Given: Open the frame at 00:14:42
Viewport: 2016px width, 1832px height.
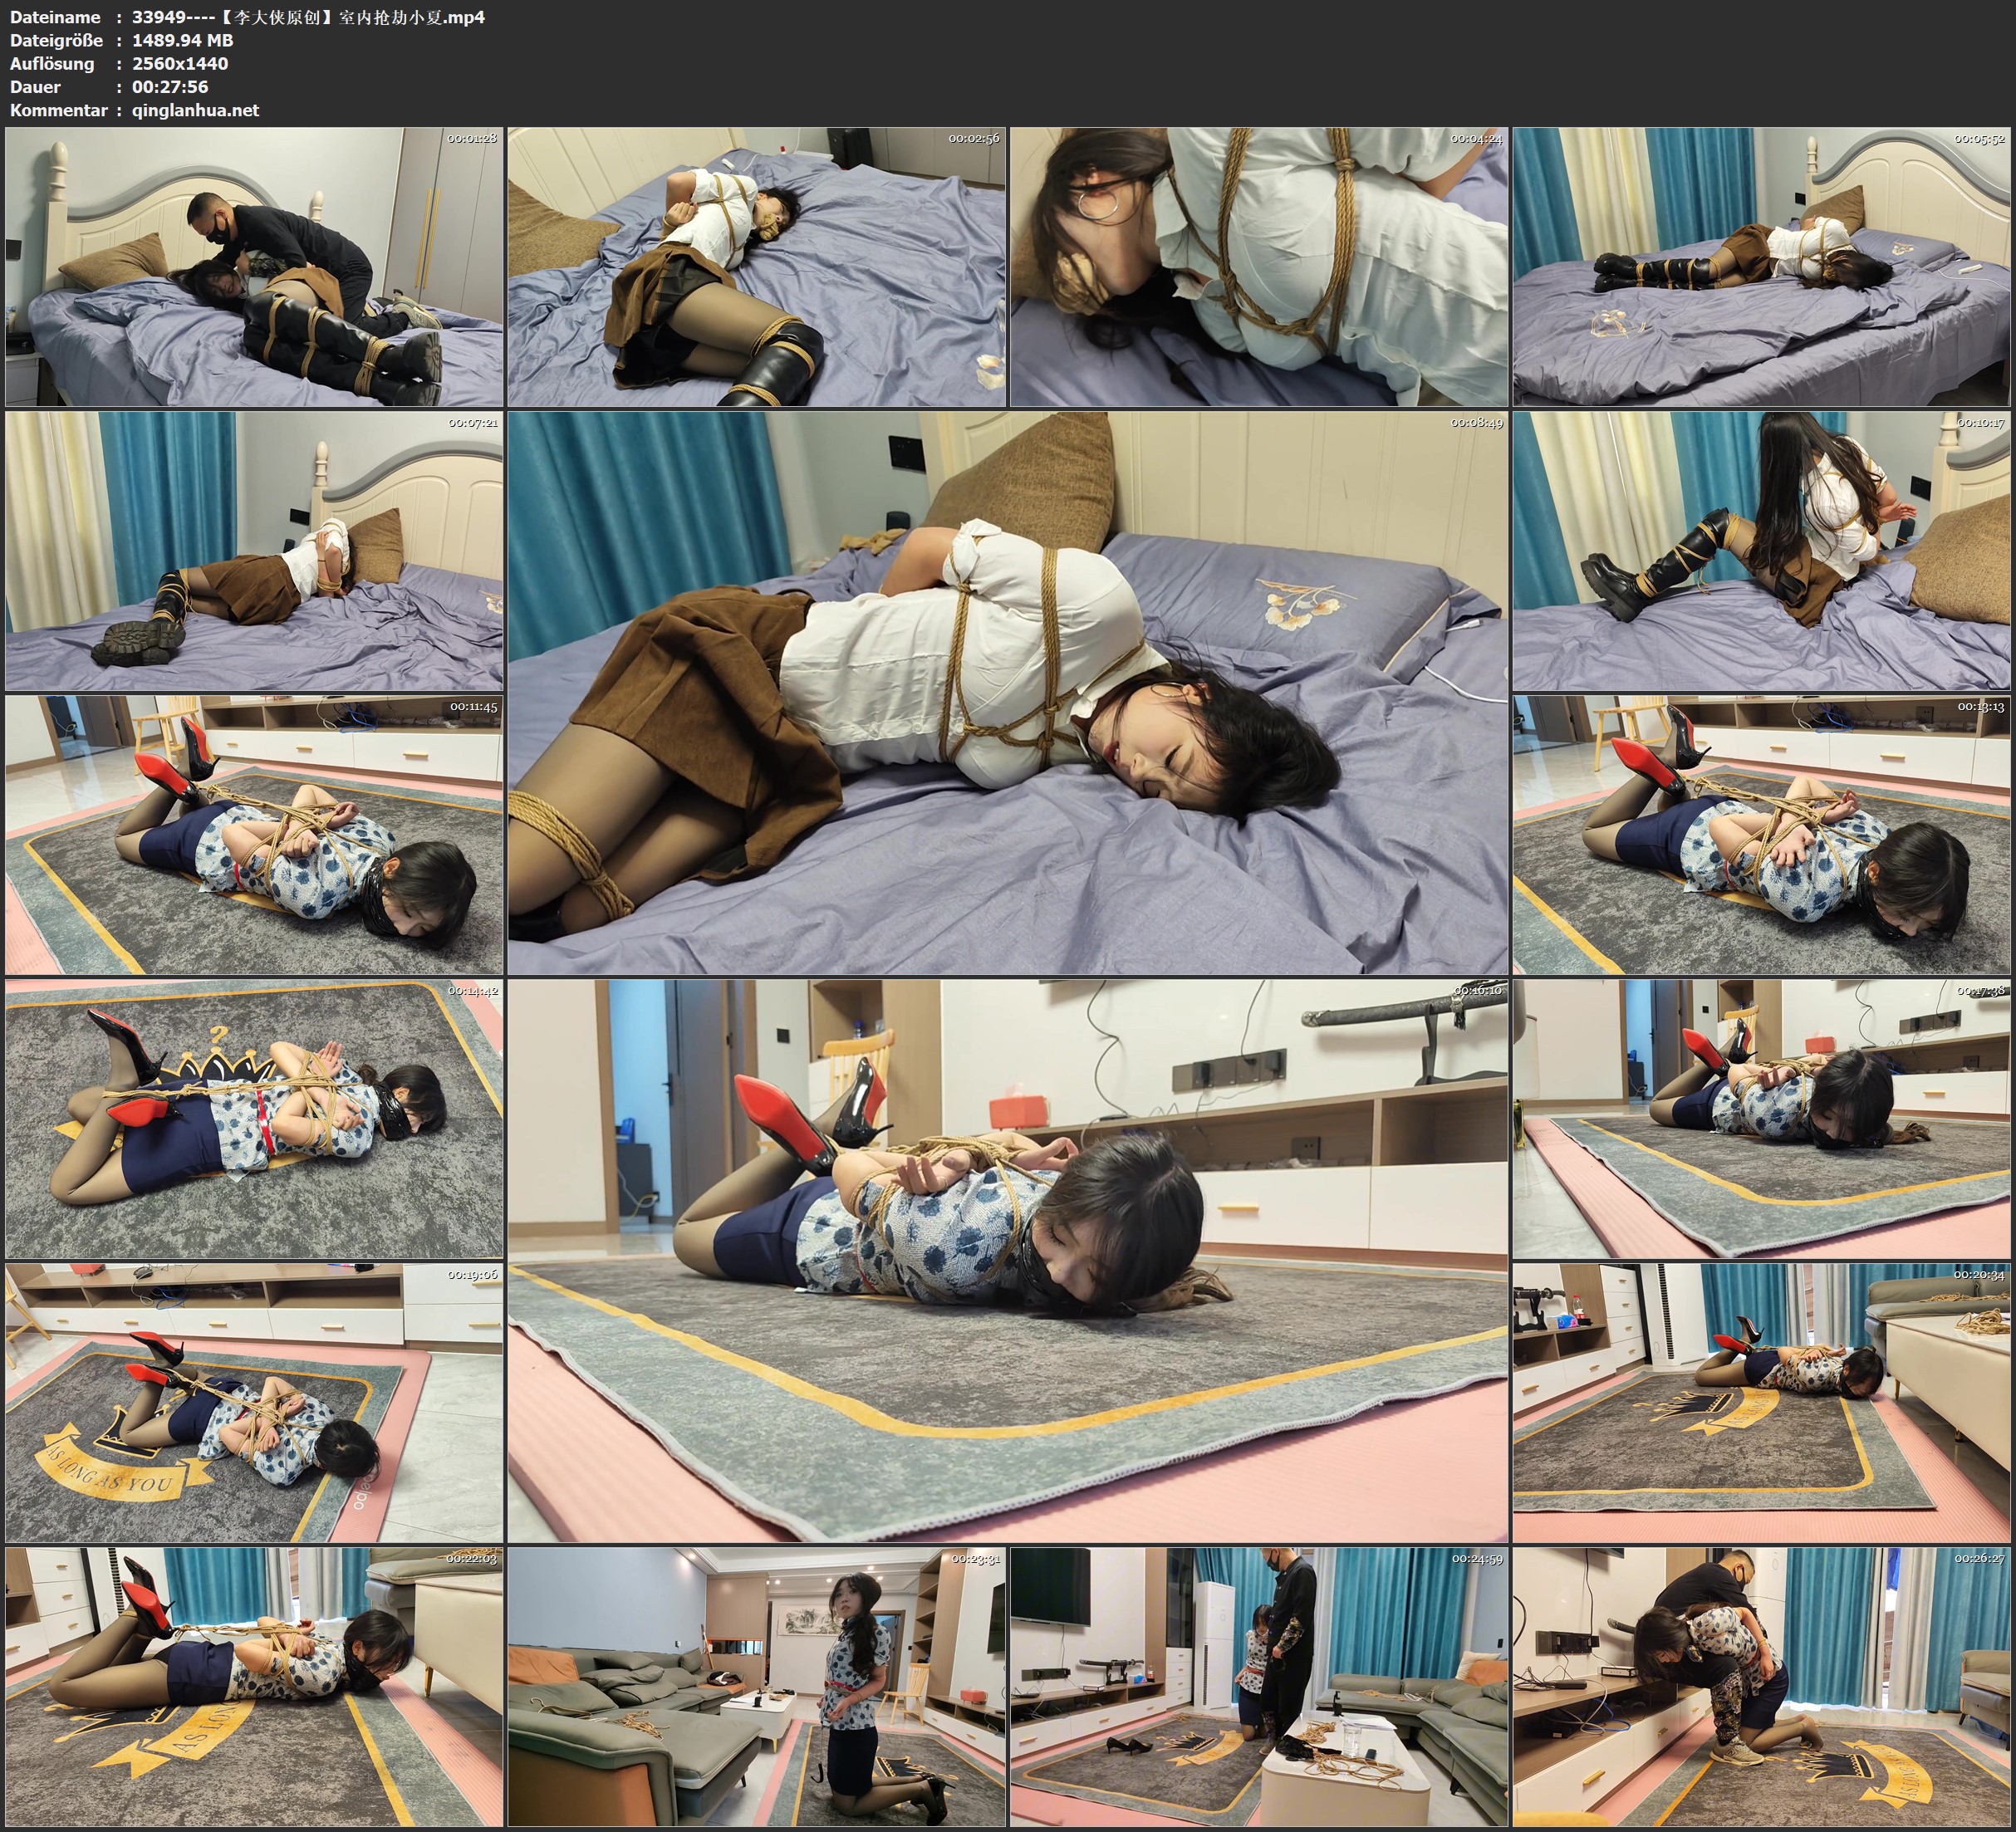Looking at the screenshot, I should point(254,1119).
